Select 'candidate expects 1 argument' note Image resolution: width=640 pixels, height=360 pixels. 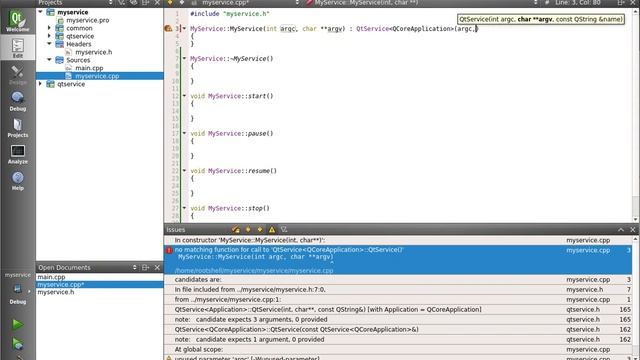coord(398,340)
